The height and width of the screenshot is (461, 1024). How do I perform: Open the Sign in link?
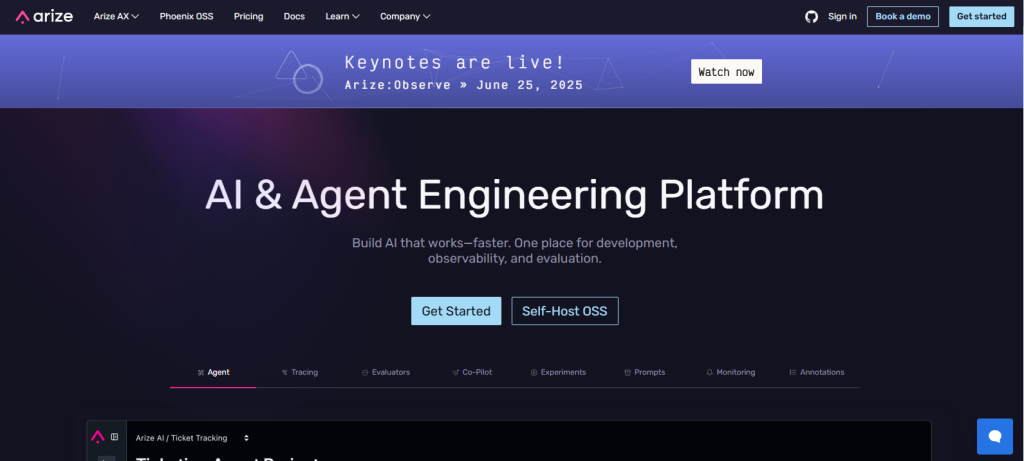(x=842, y=16)
